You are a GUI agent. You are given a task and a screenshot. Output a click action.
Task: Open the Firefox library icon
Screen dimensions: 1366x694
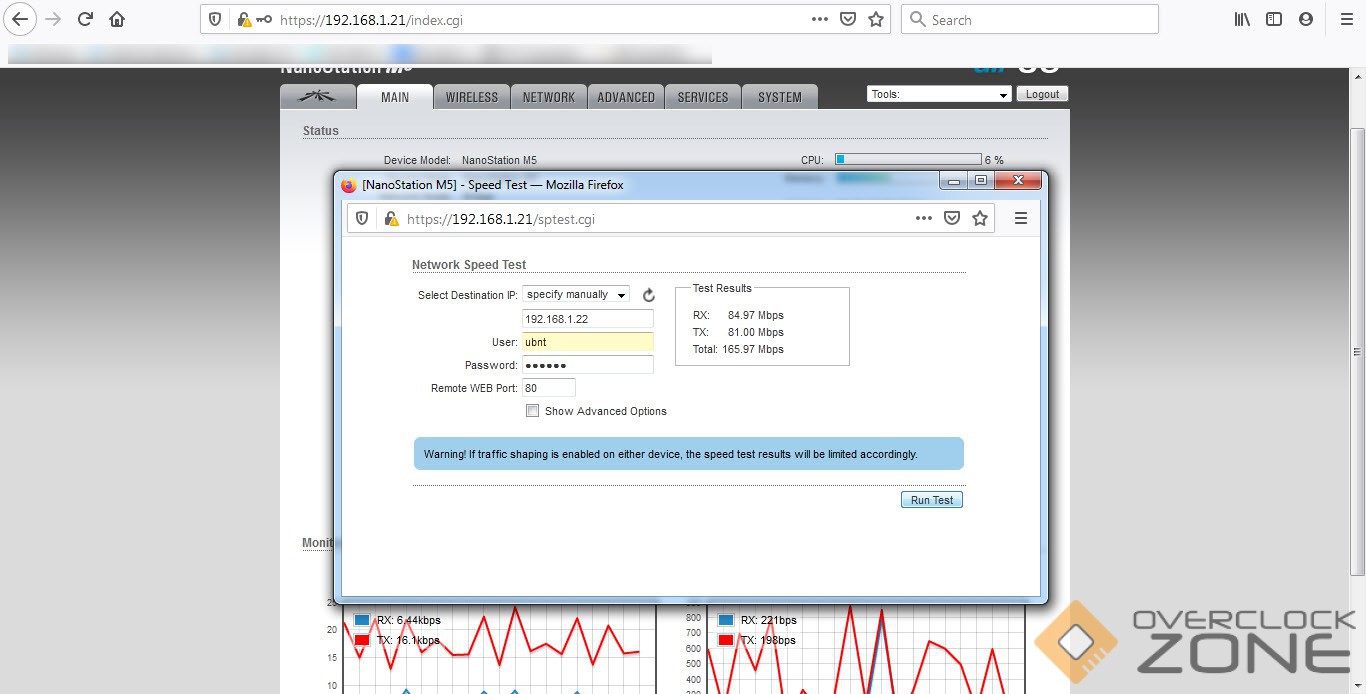click(1242, 19)
